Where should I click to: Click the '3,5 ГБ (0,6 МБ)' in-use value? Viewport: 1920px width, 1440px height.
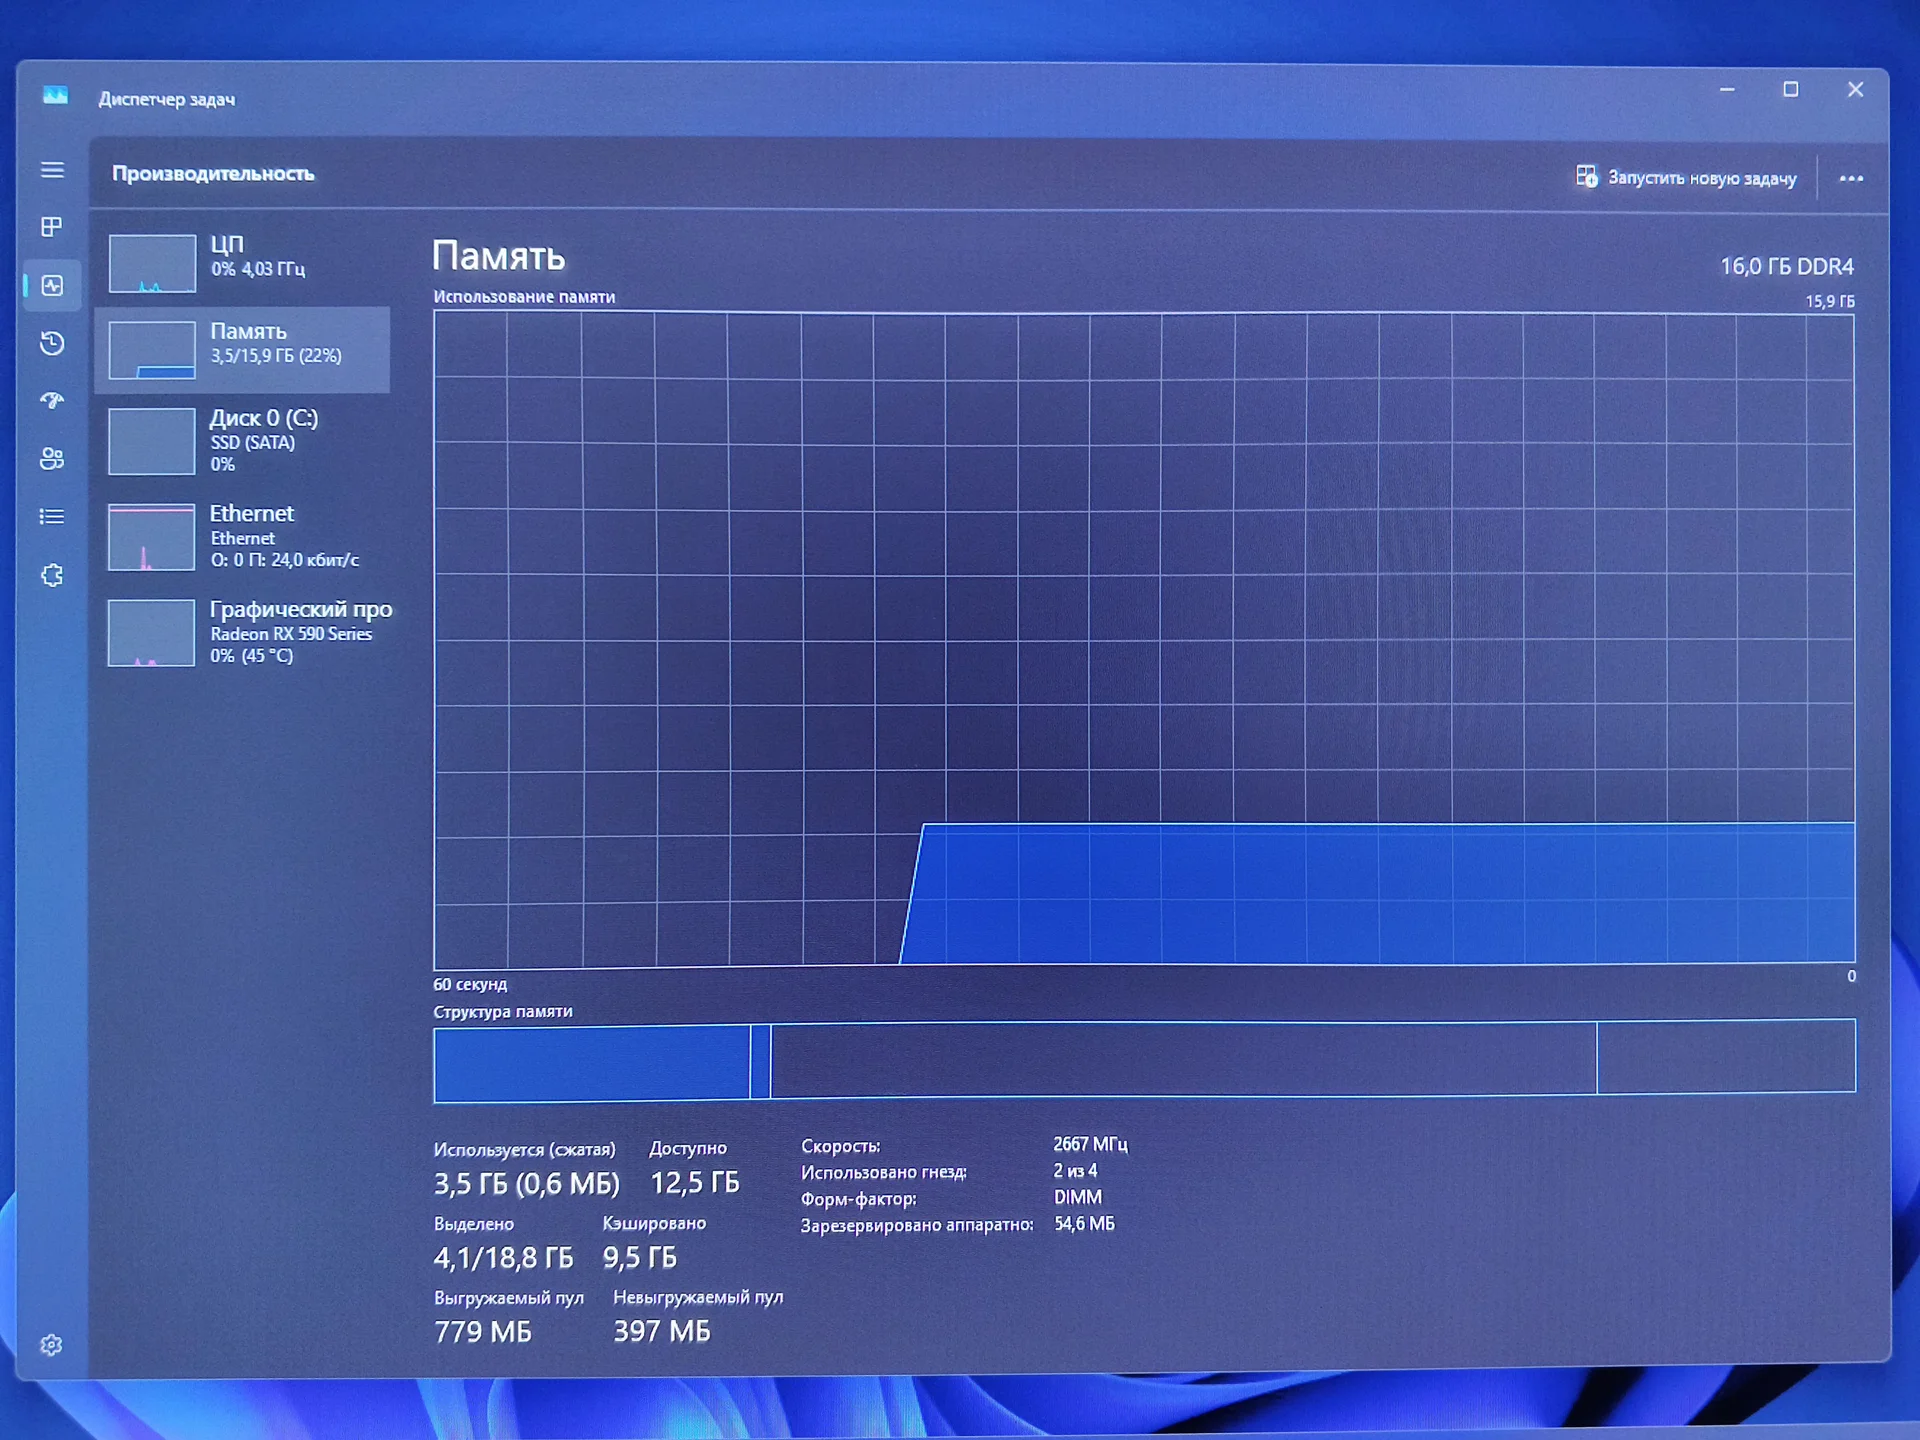(527, 1184)
